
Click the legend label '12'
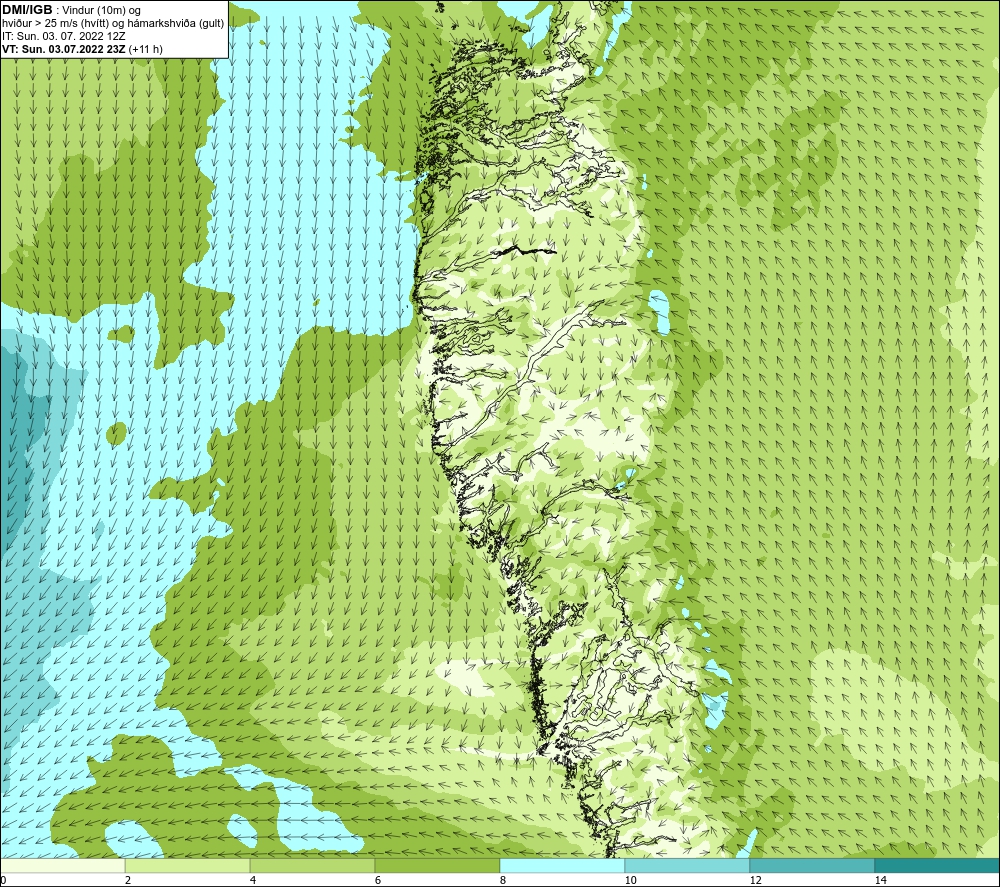point(755,881)
